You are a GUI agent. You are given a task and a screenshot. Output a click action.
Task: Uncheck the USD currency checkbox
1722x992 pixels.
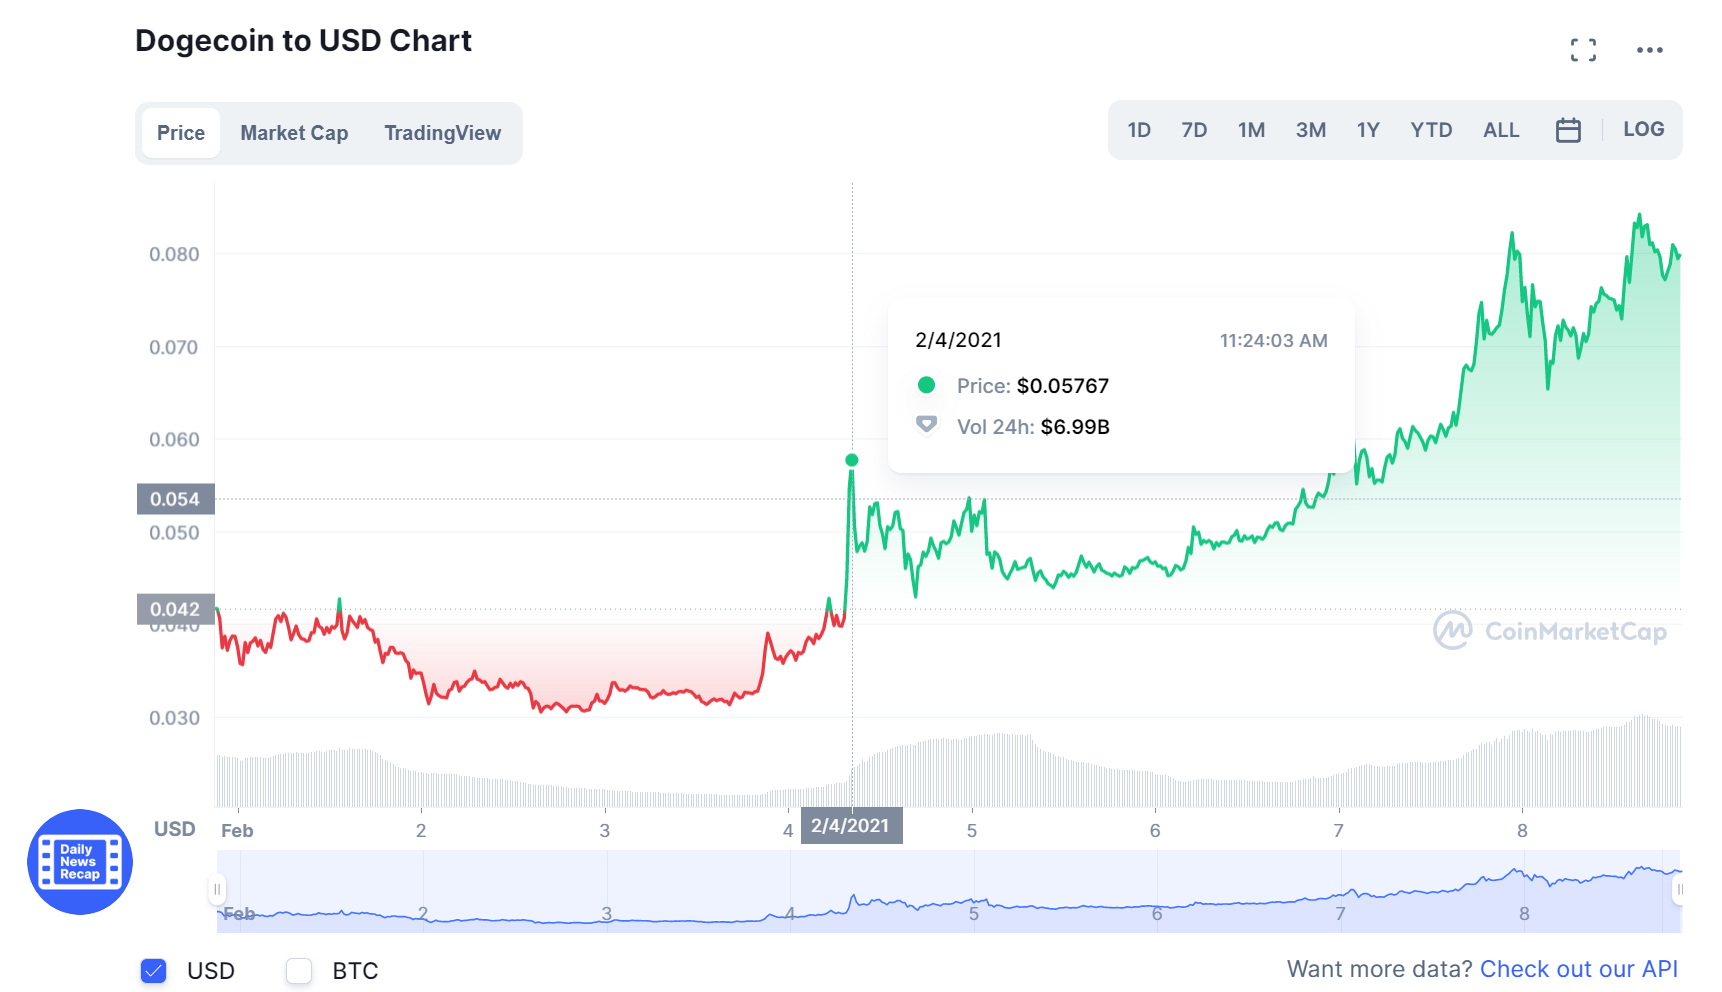154,970
